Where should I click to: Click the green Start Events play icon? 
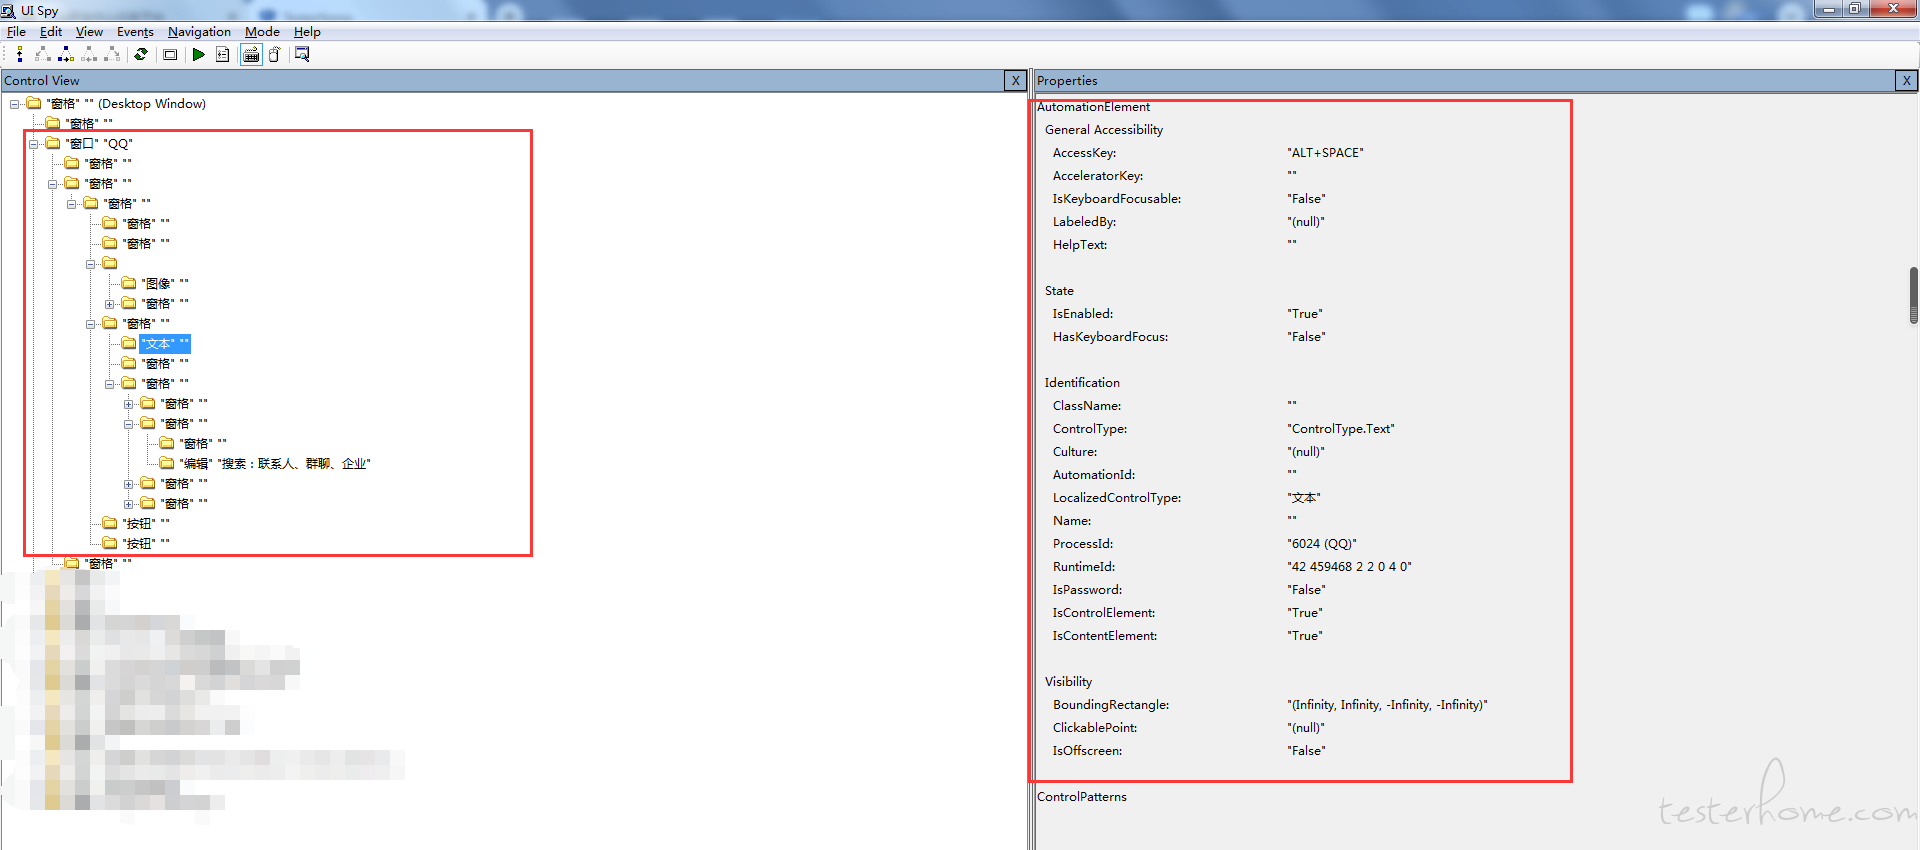pyautogui.click(x=199, y=54)
